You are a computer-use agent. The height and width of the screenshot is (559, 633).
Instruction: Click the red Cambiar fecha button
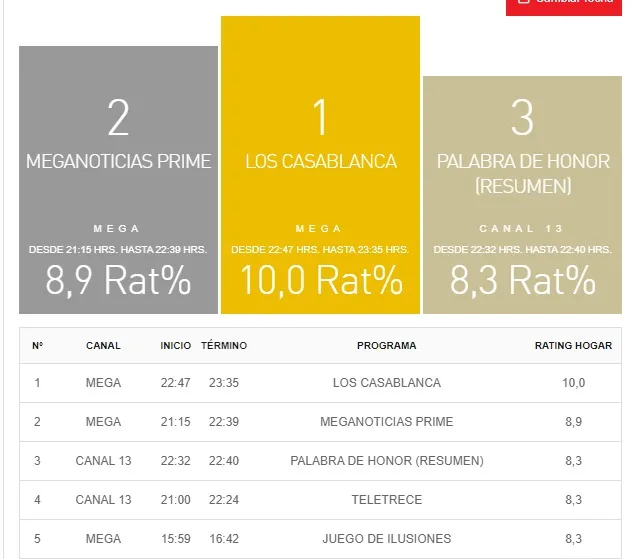[x=564, y=8]
